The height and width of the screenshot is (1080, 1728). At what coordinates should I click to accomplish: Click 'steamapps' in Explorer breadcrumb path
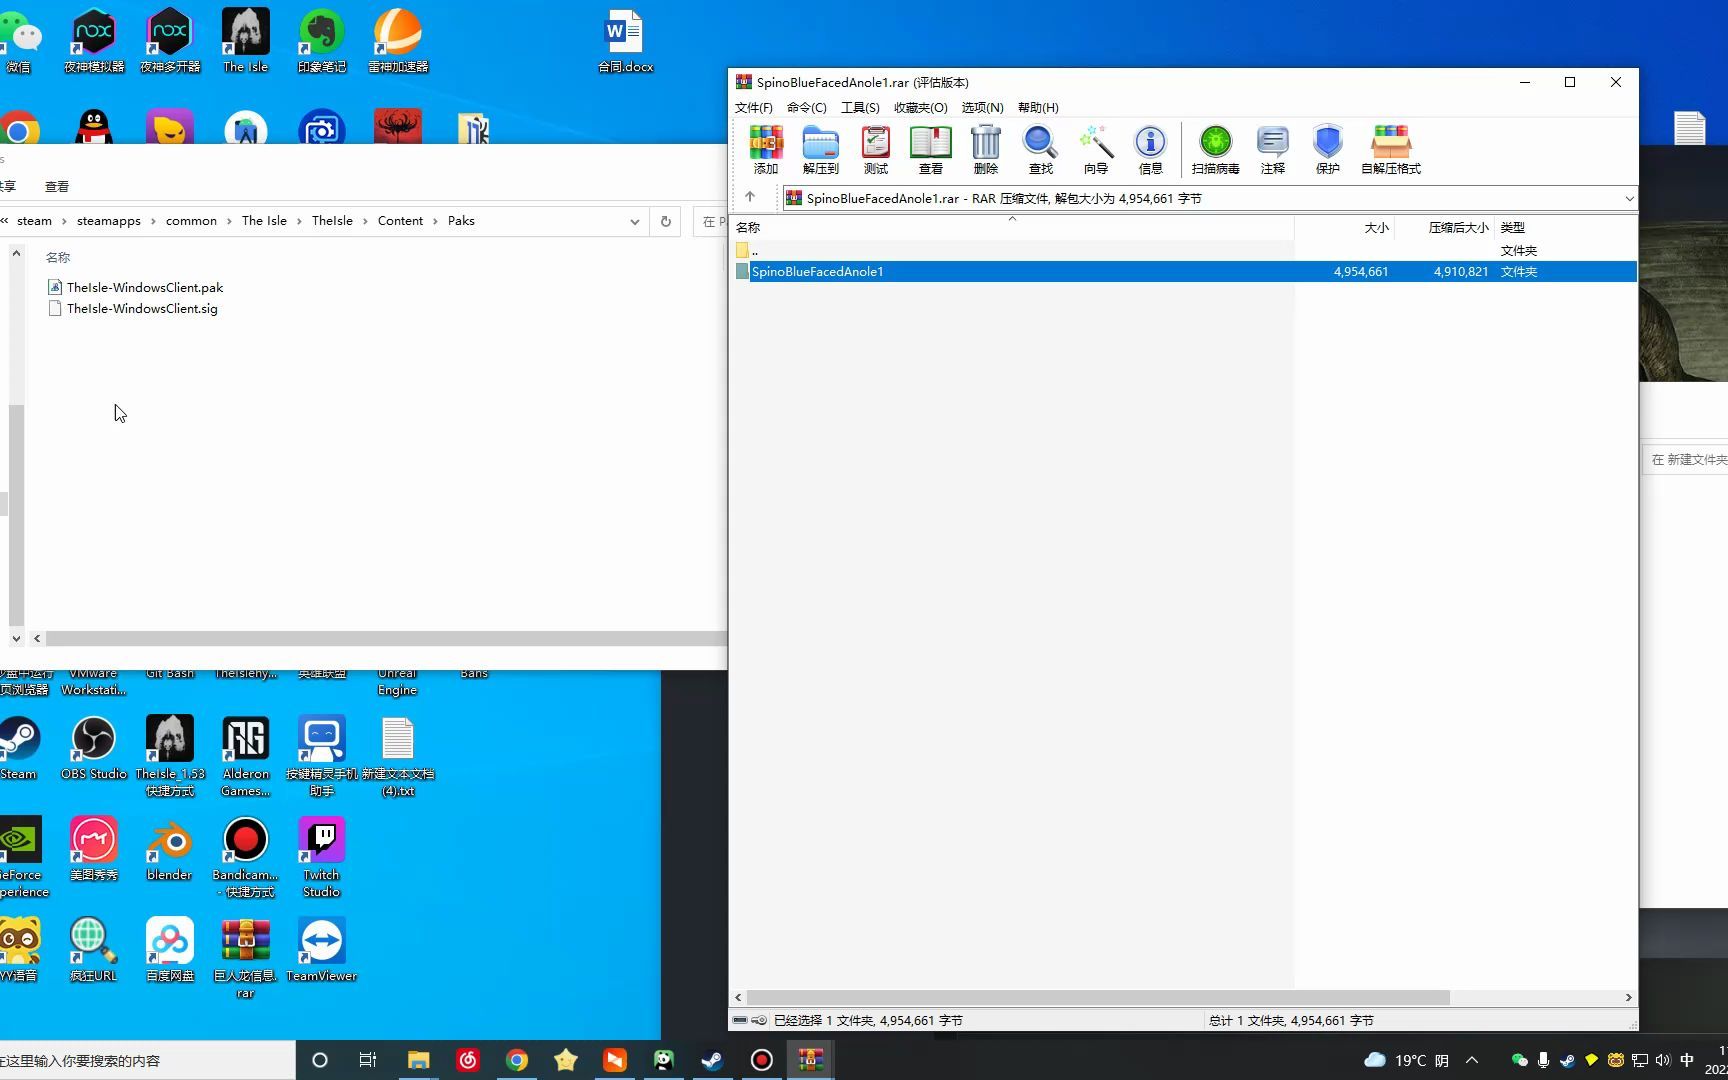(109, 220)
